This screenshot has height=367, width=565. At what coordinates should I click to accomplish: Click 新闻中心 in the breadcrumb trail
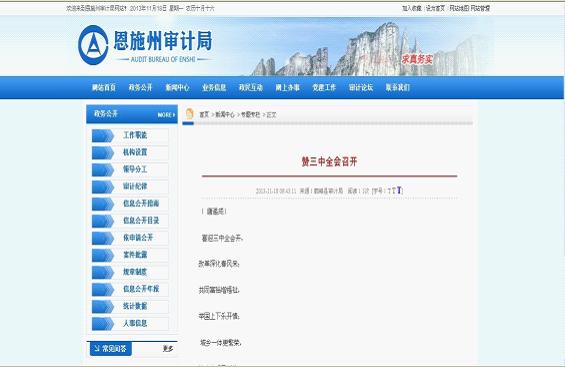pyautogui.click(x=225, y=115)
